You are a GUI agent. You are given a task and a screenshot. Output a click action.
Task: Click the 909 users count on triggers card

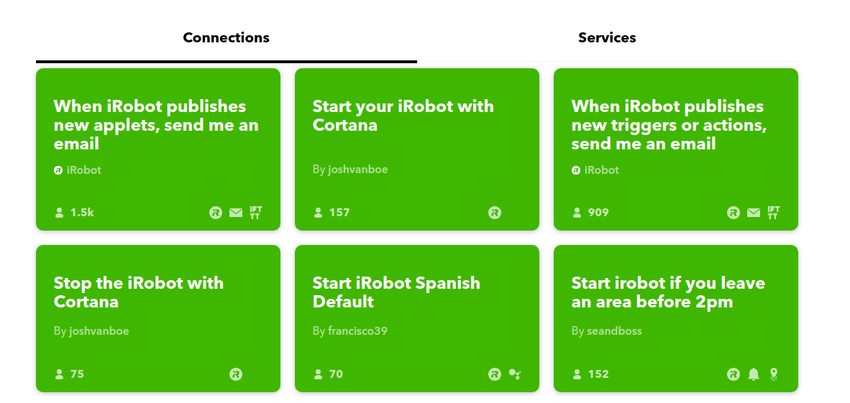[598, 213]
